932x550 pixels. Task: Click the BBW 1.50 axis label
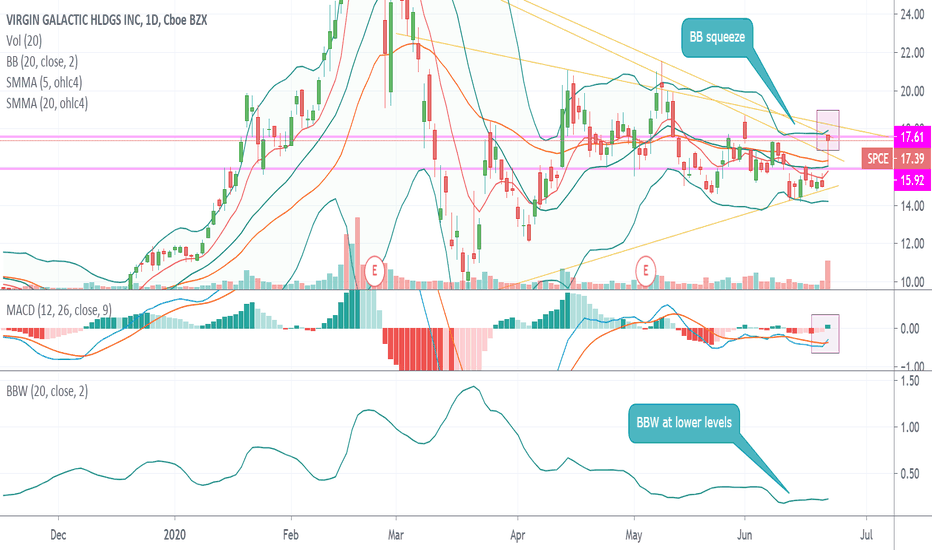910,381
